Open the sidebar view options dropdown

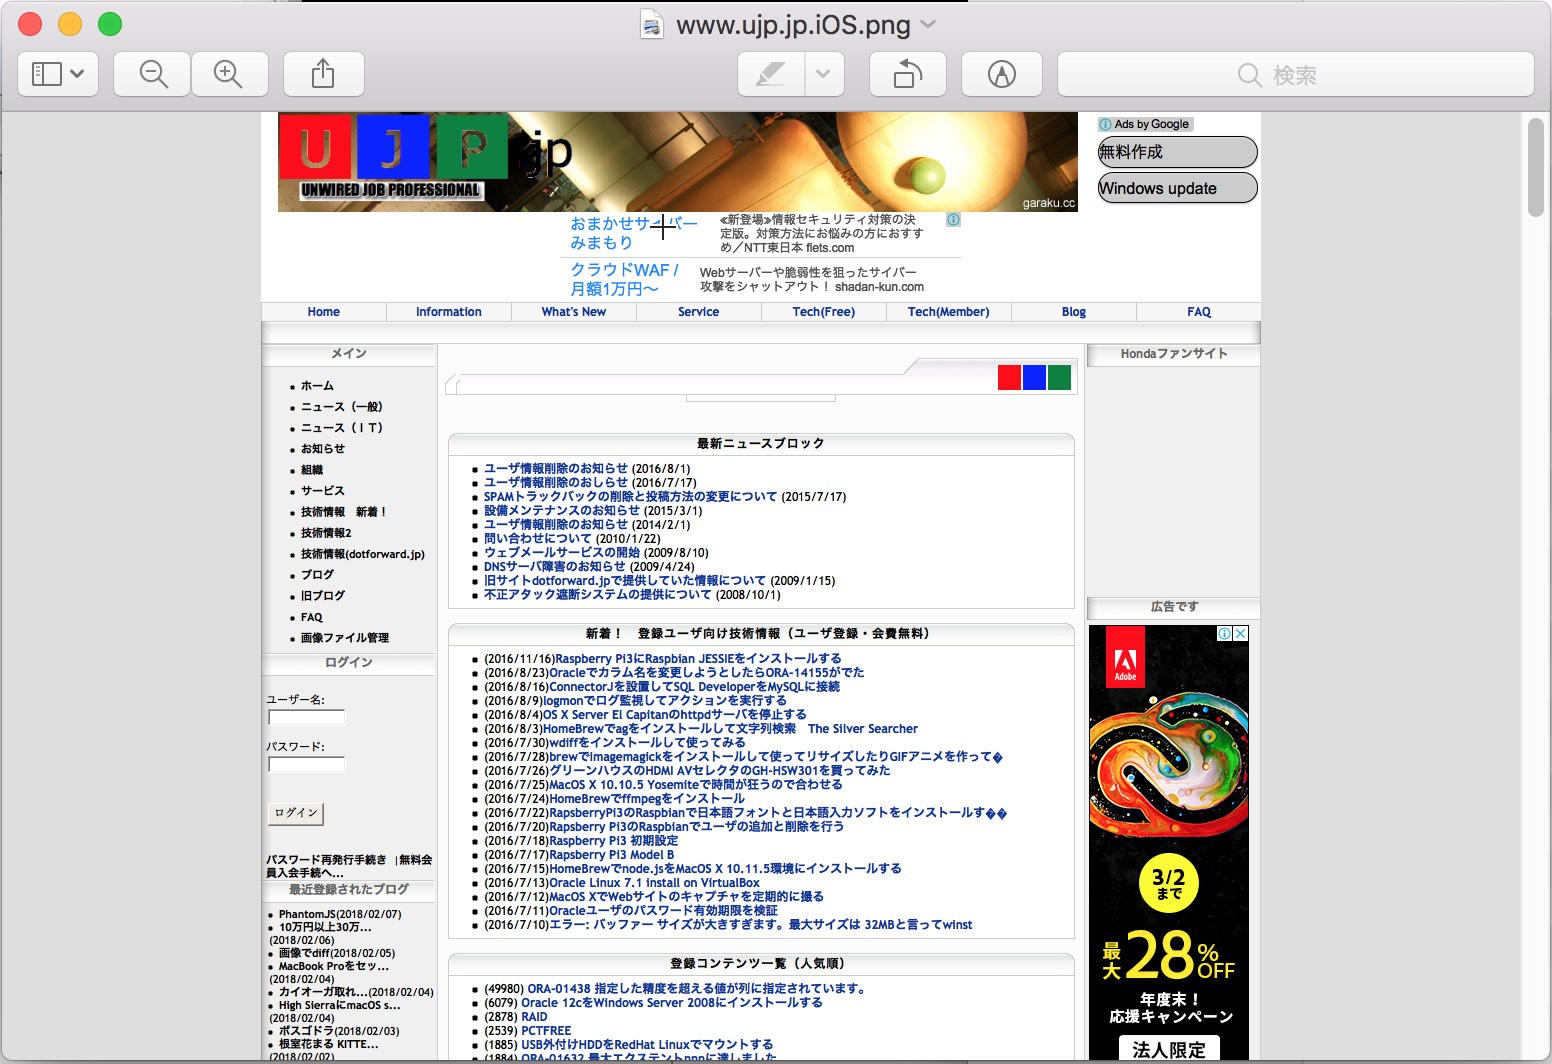pos(58,74)
